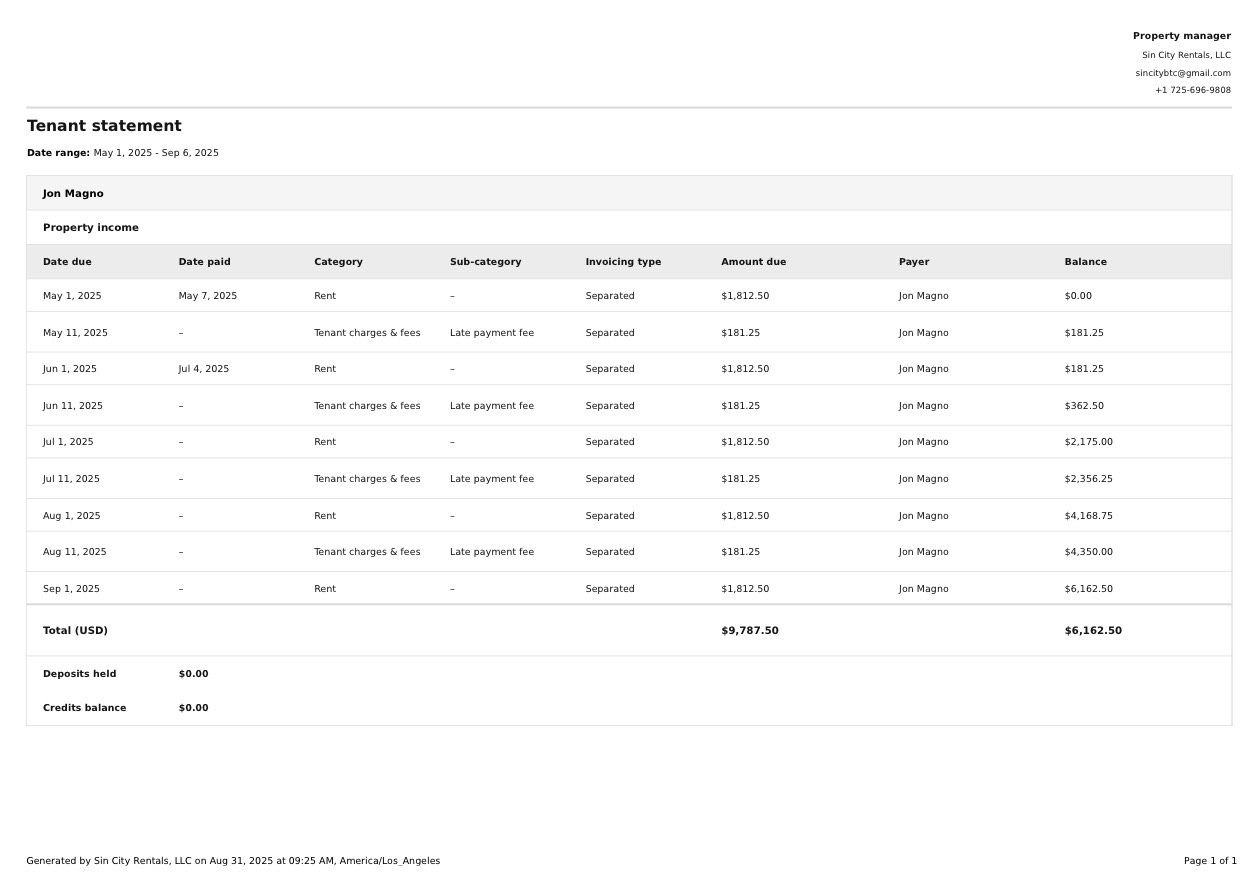Click the Invoicing type column header
The height and width of the screenshot is (882, 1254).
pyautogui.click(x=623, y=262)
